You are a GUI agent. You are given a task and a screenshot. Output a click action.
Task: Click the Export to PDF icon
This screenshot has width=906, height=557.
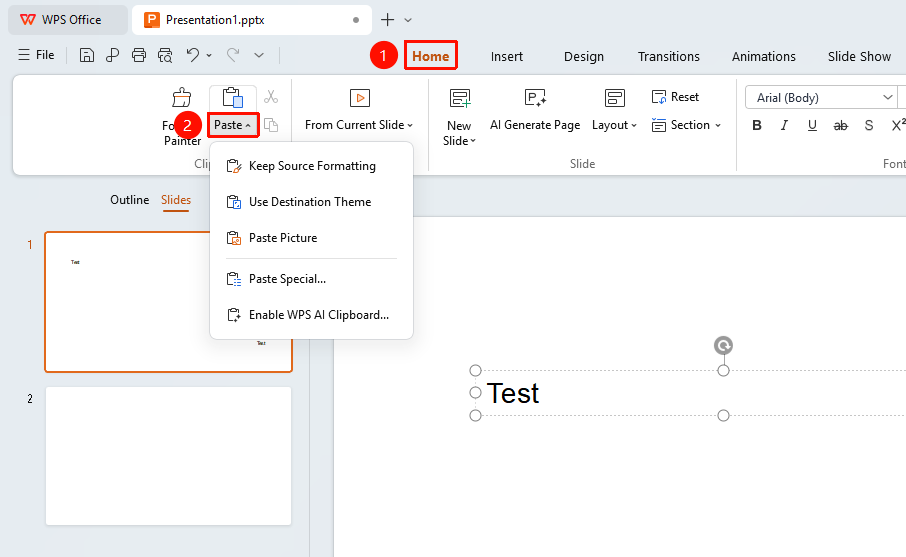(x=113, y=55)
